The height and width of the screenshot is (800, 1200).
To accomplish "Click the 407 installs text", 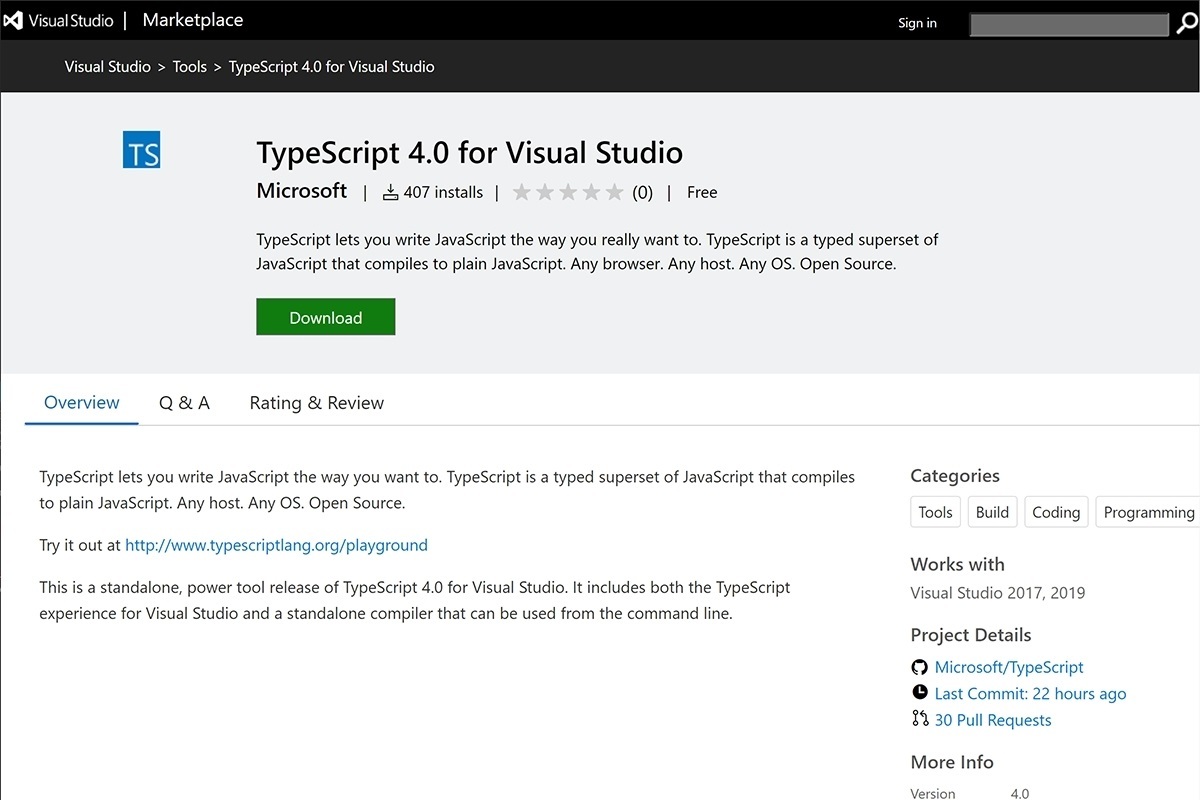I will pos(443,192).
